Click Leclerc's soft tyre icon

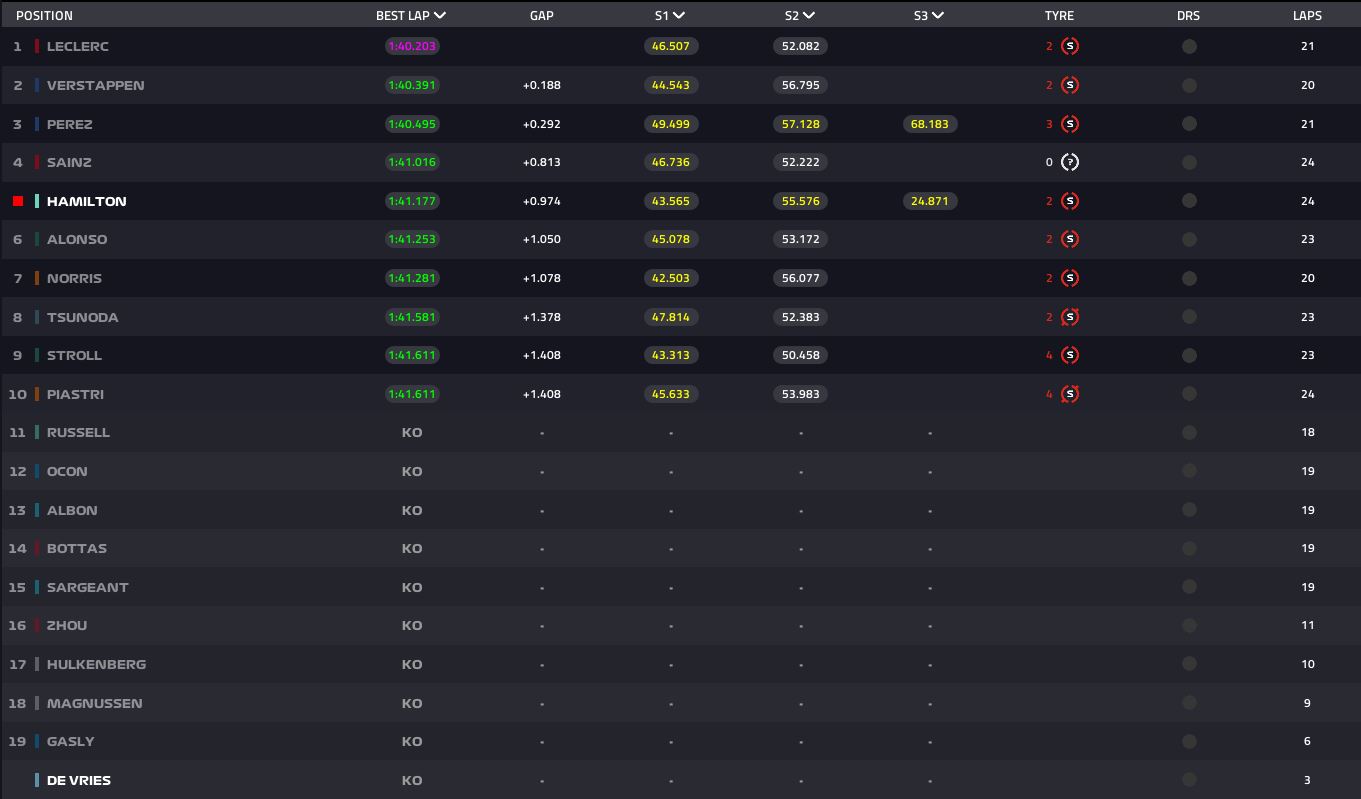pyautogui.click(x=1070, y=46)
